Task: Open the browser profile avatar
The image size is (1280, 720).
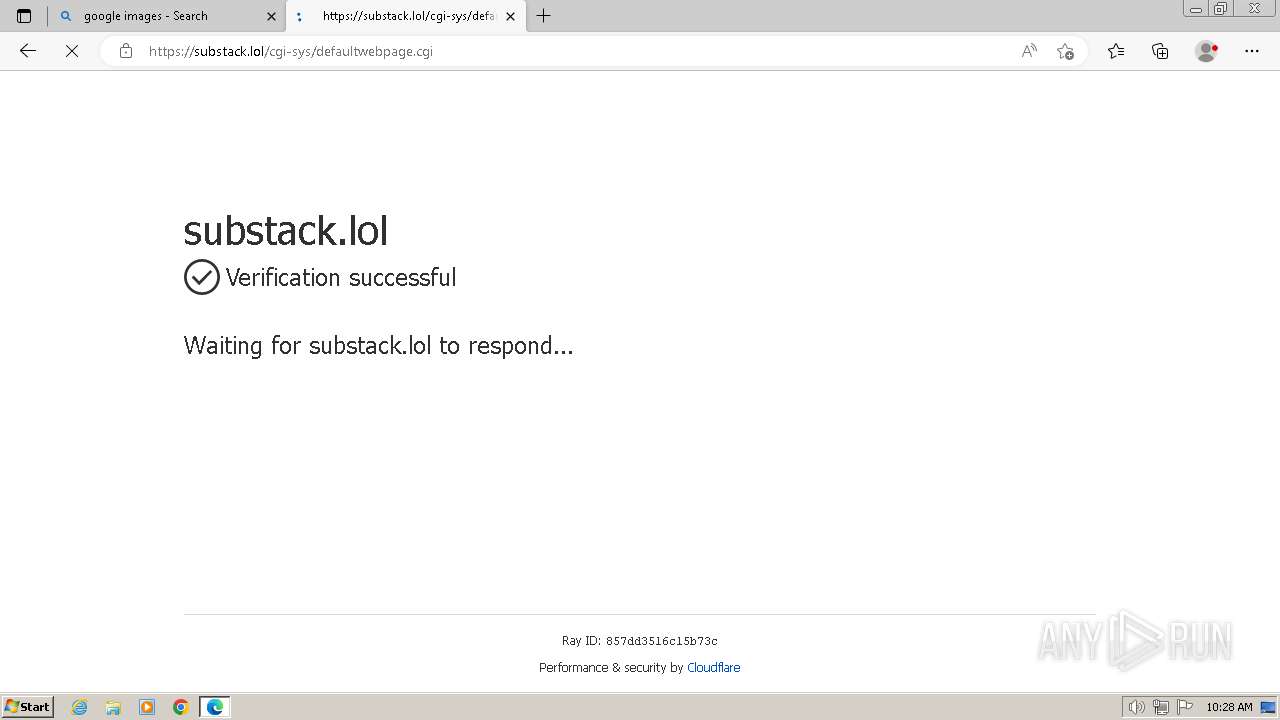Action: [x=1206, y=51]
